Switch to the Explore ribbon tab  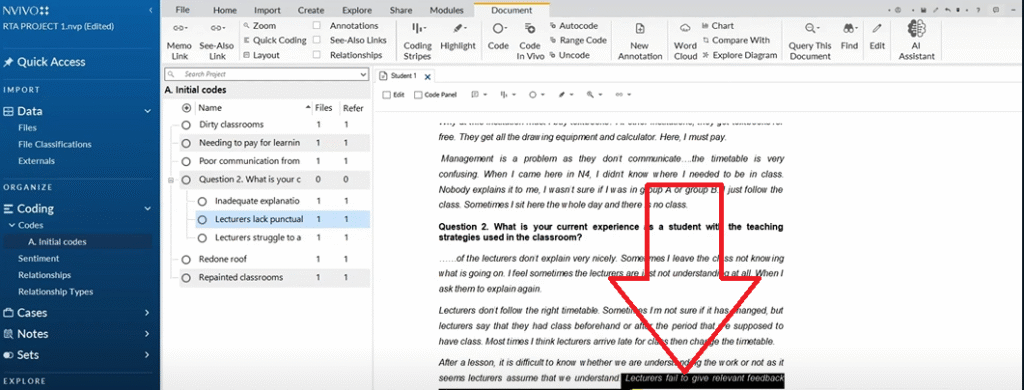click(357, 10)
